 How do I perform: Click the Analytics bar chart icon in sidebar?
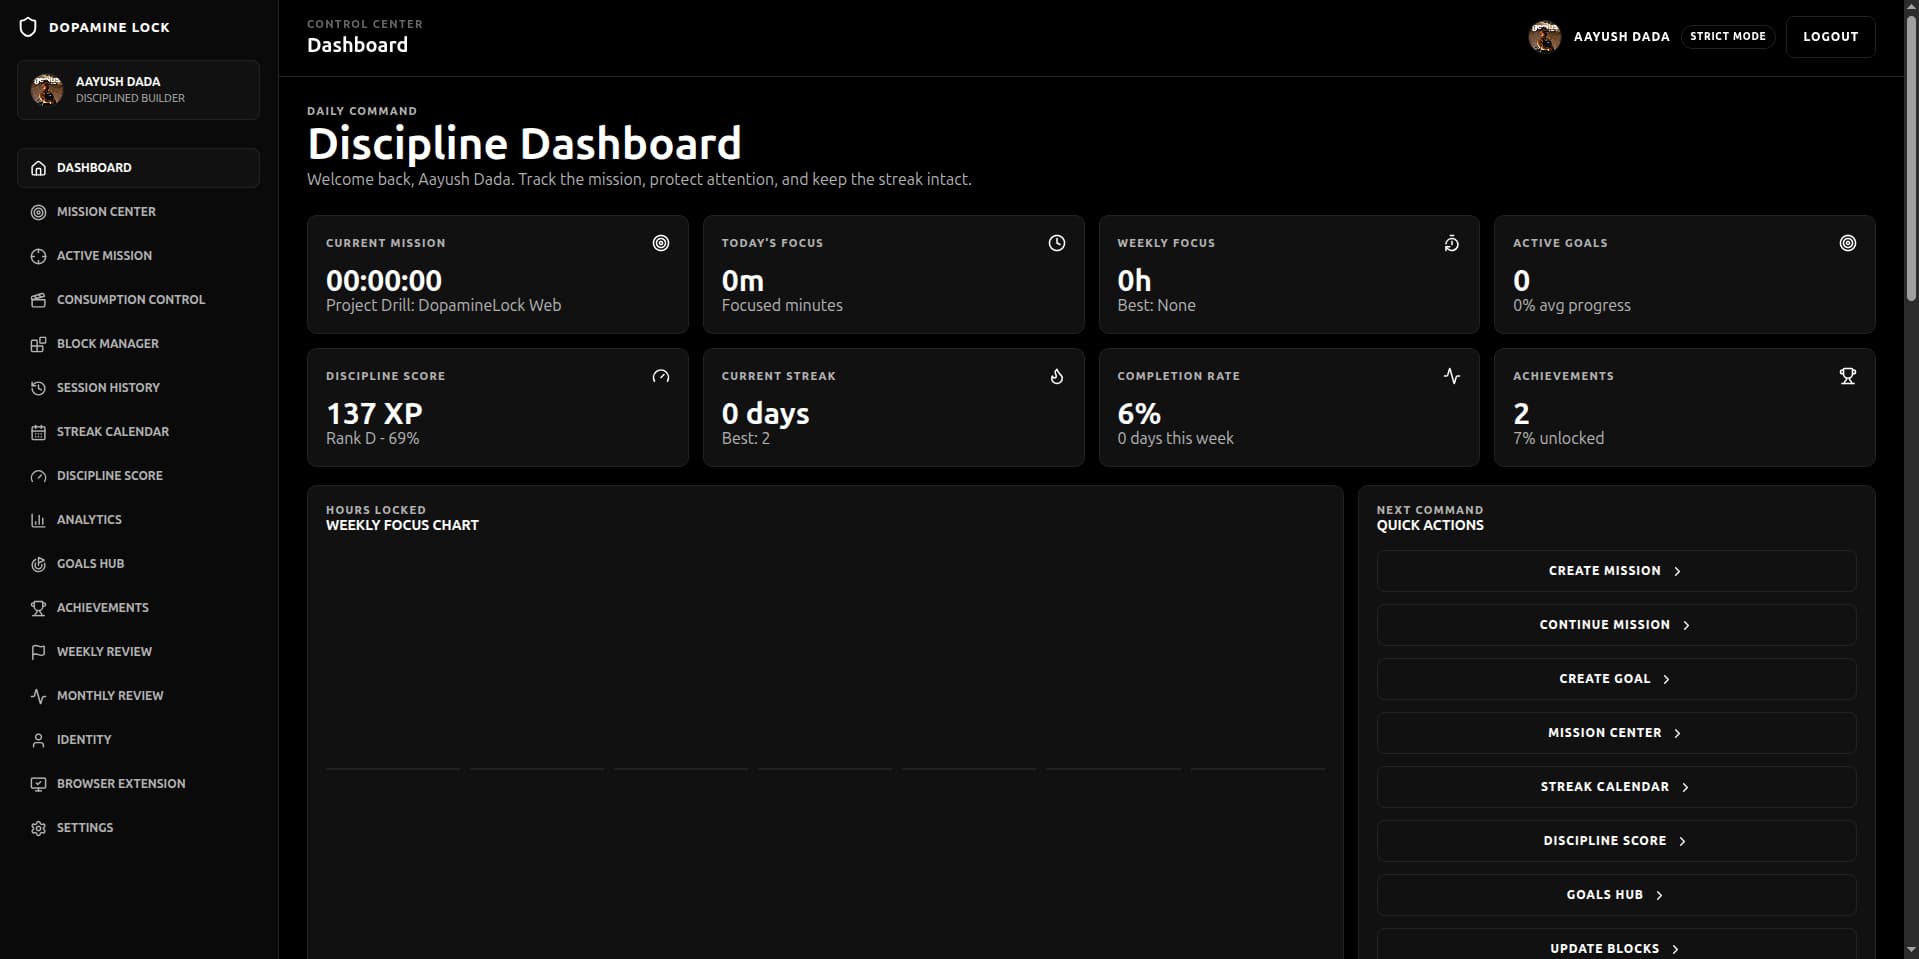[x=38, y=520]
